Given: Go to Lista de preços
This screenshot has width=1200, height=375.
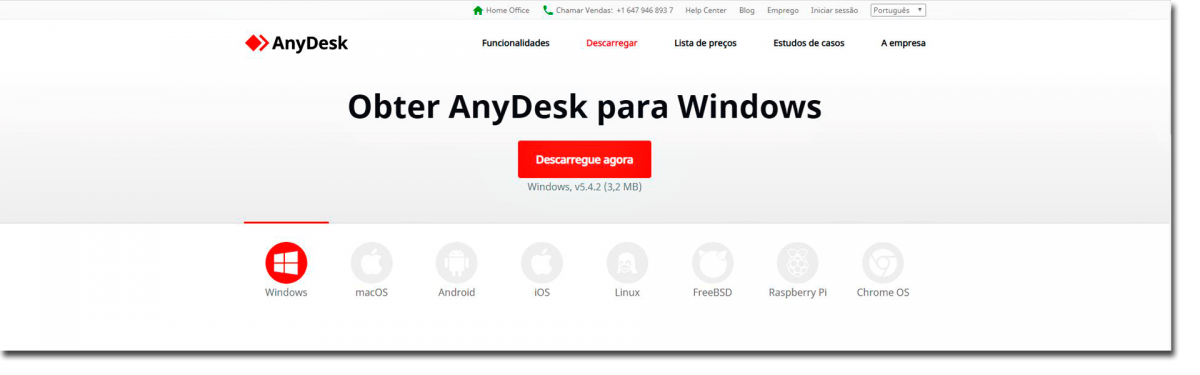Looking at the screenshot, I should (705, 43).
